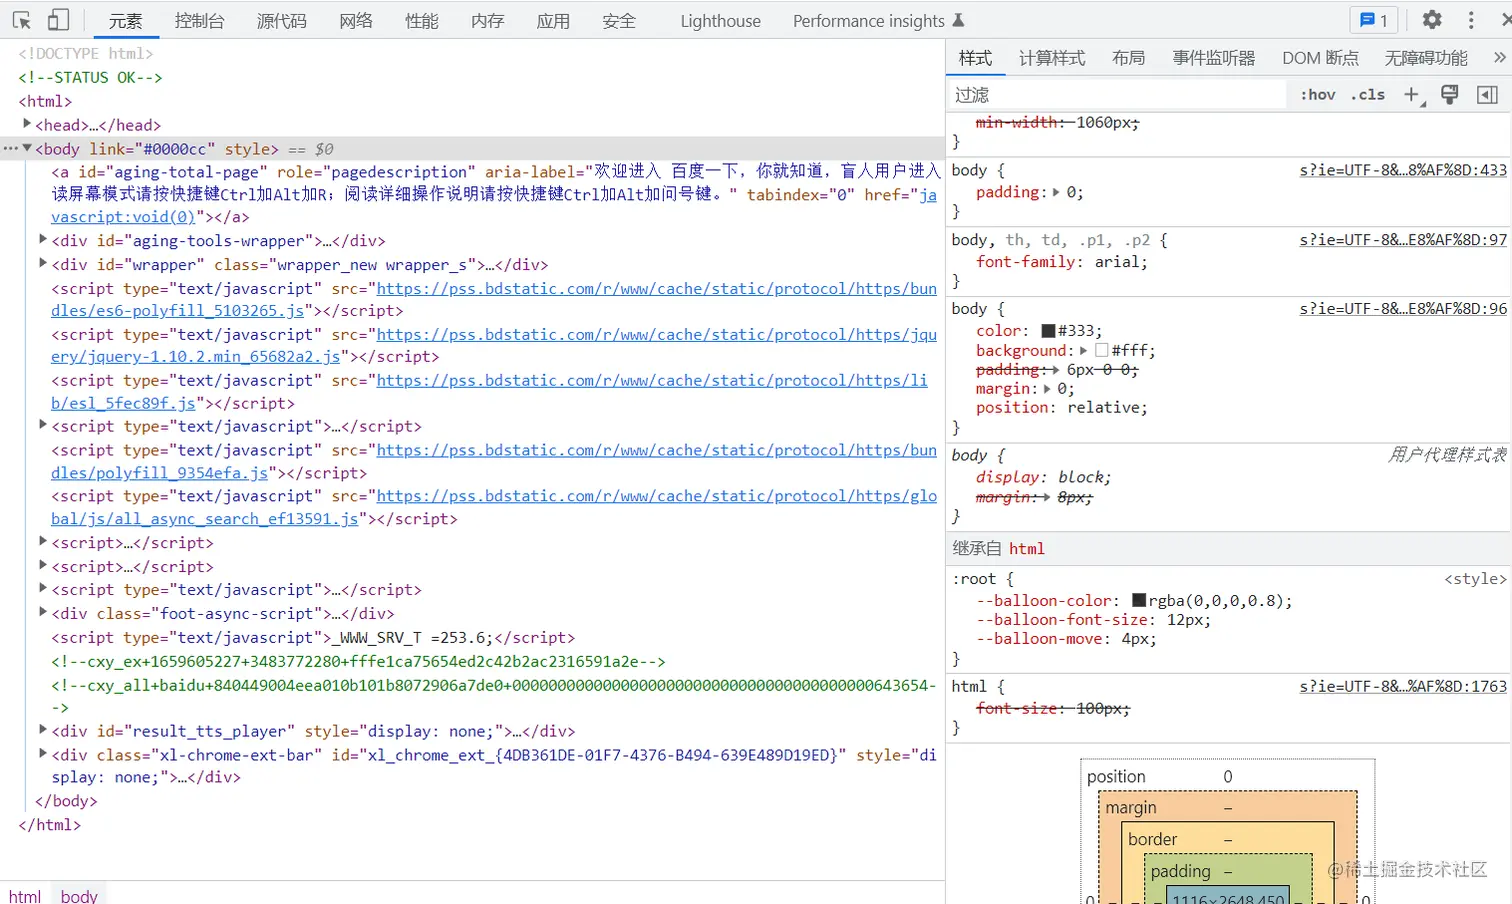Expand the result_tts_player div
This screenshot has height=904, width=1512.
pos(43,729)
